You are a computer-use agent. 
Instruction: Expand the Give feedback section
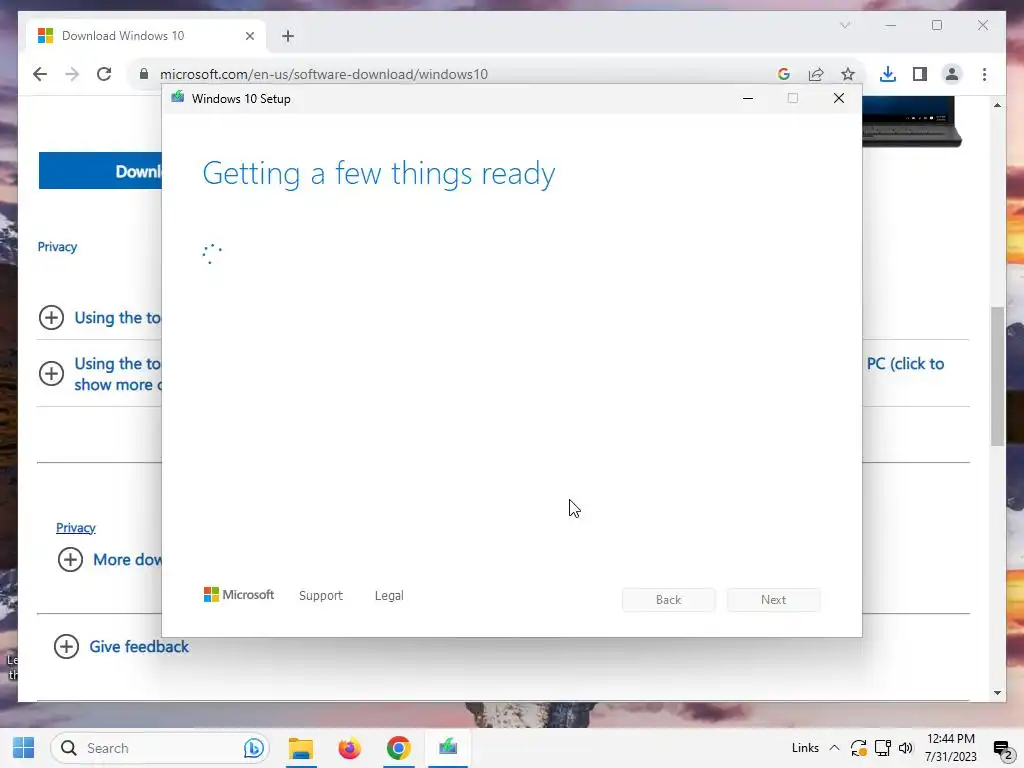[66, 647]
